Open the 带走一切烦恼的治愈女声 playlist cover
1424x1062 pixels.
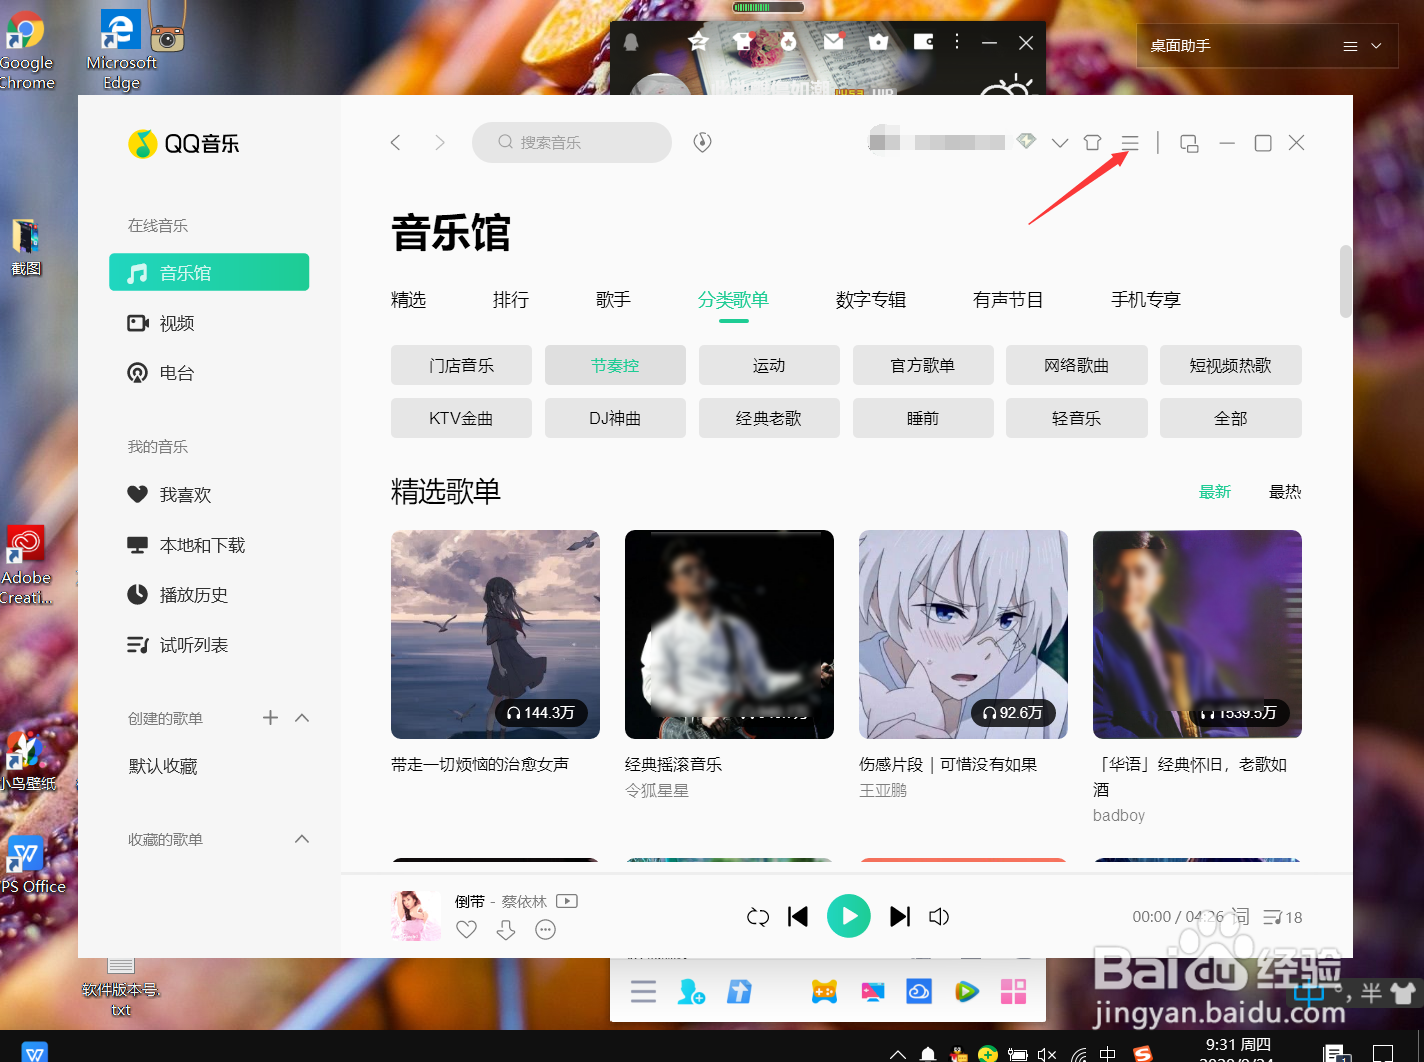(x=495, y=634)
